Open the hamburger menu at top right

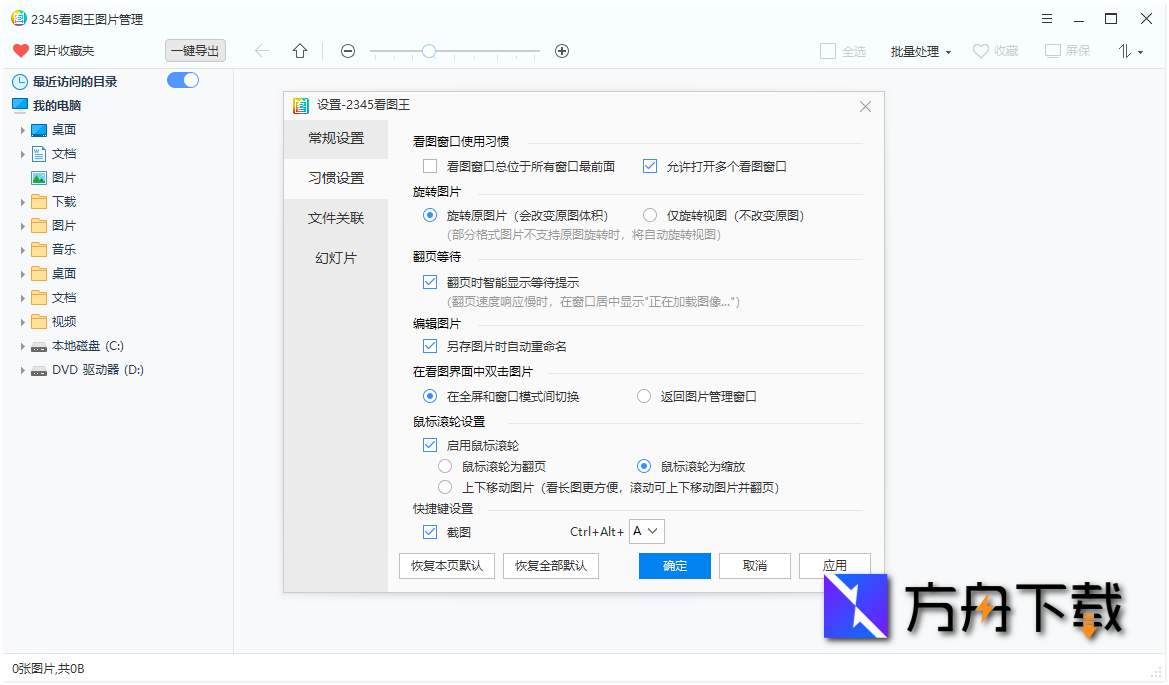pyautogui.click(x=1046, y=18)
